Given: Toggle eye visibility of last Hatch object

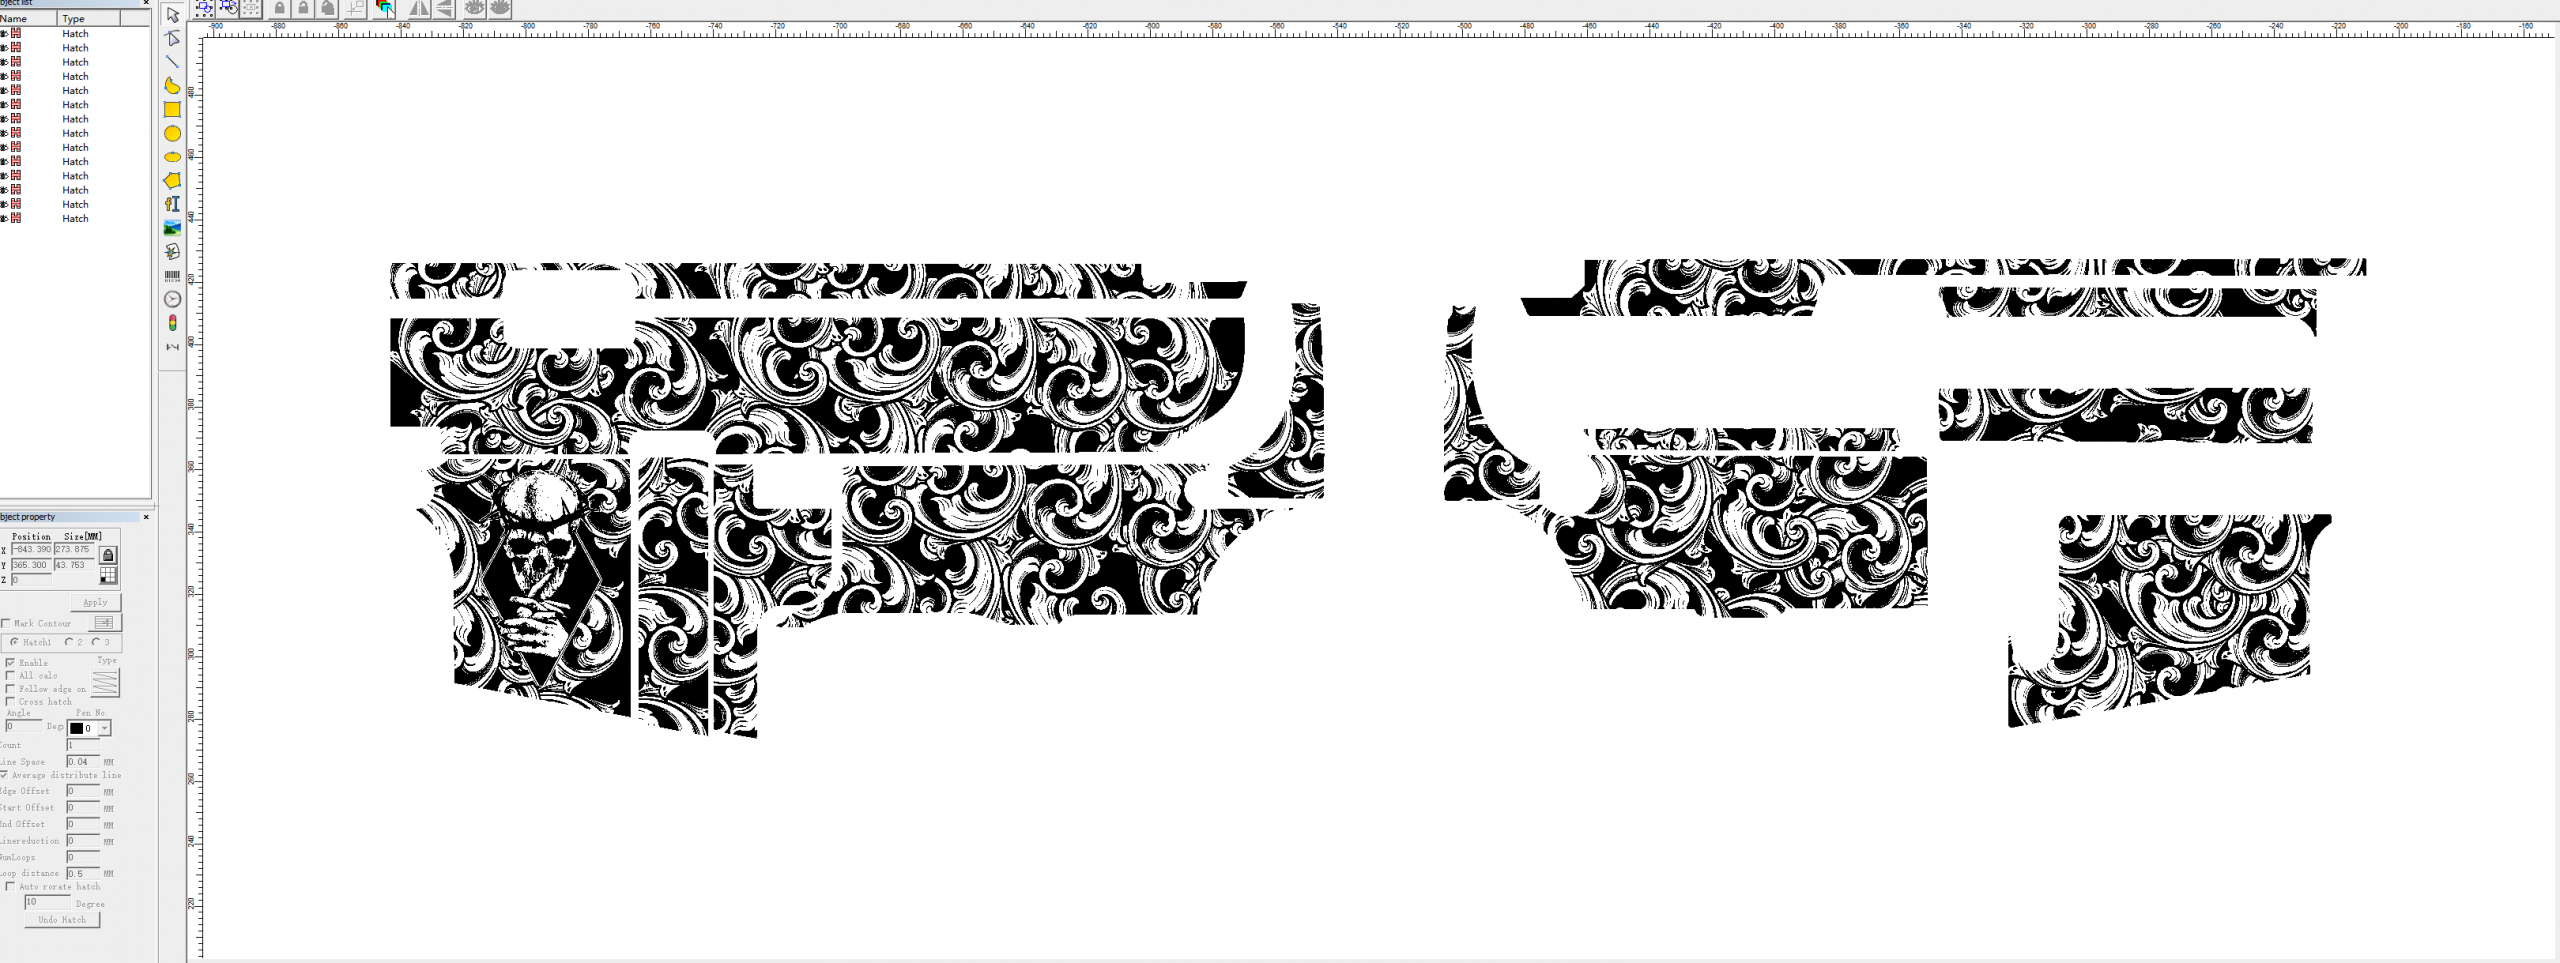Looking at the screenshot, I should coord(4,218).
